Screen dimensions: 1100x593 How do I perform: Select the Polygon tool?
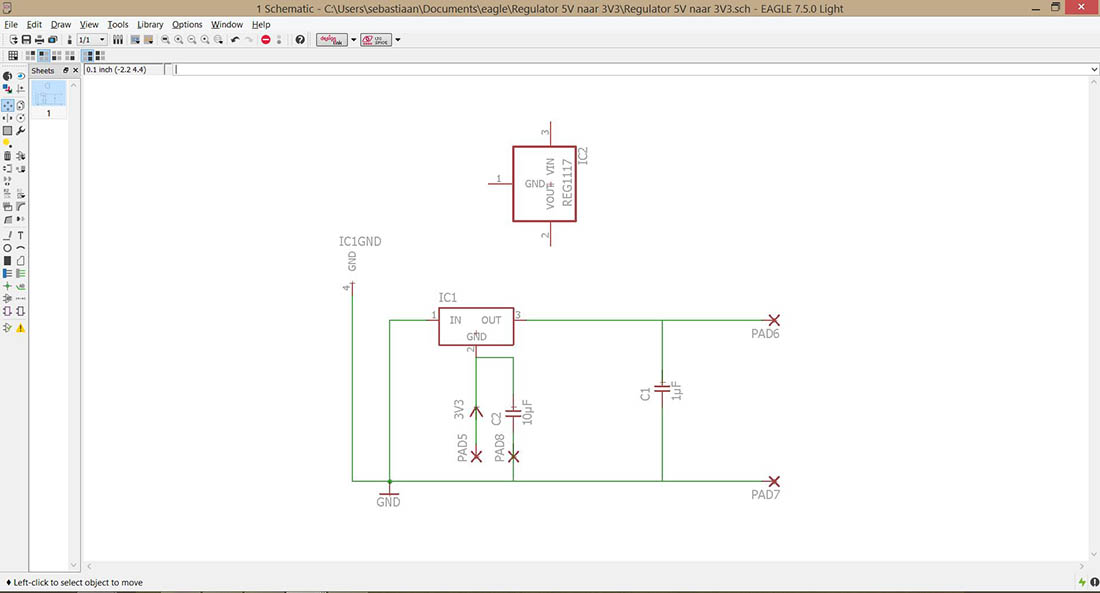(20, 260)
